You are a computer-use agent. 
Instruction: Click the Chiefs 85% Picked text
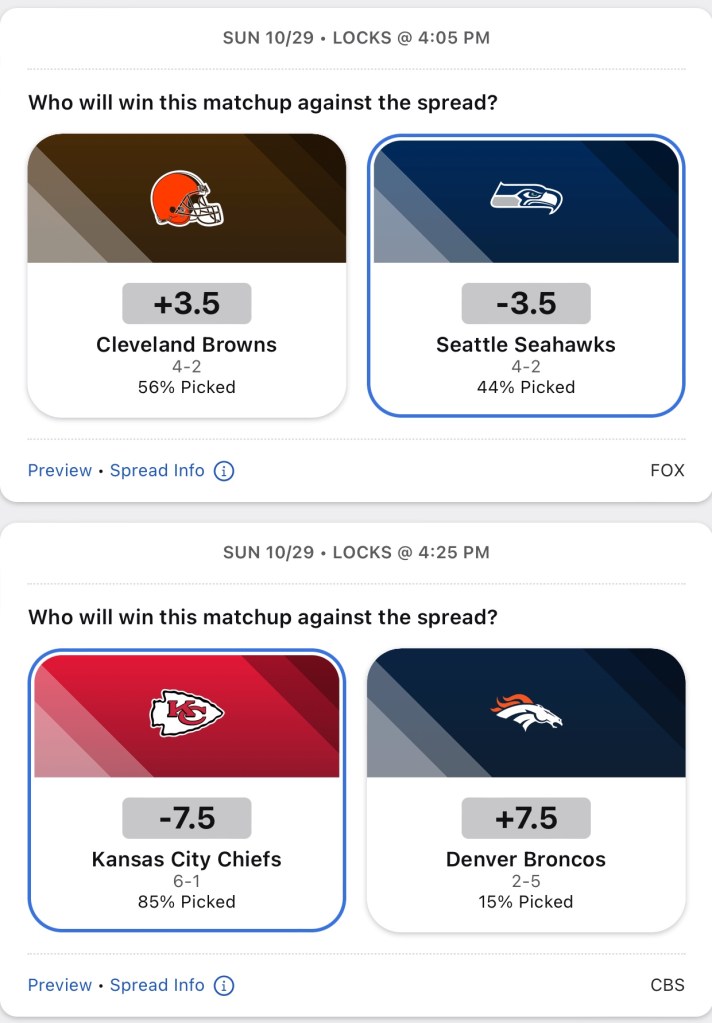point(187,902)
